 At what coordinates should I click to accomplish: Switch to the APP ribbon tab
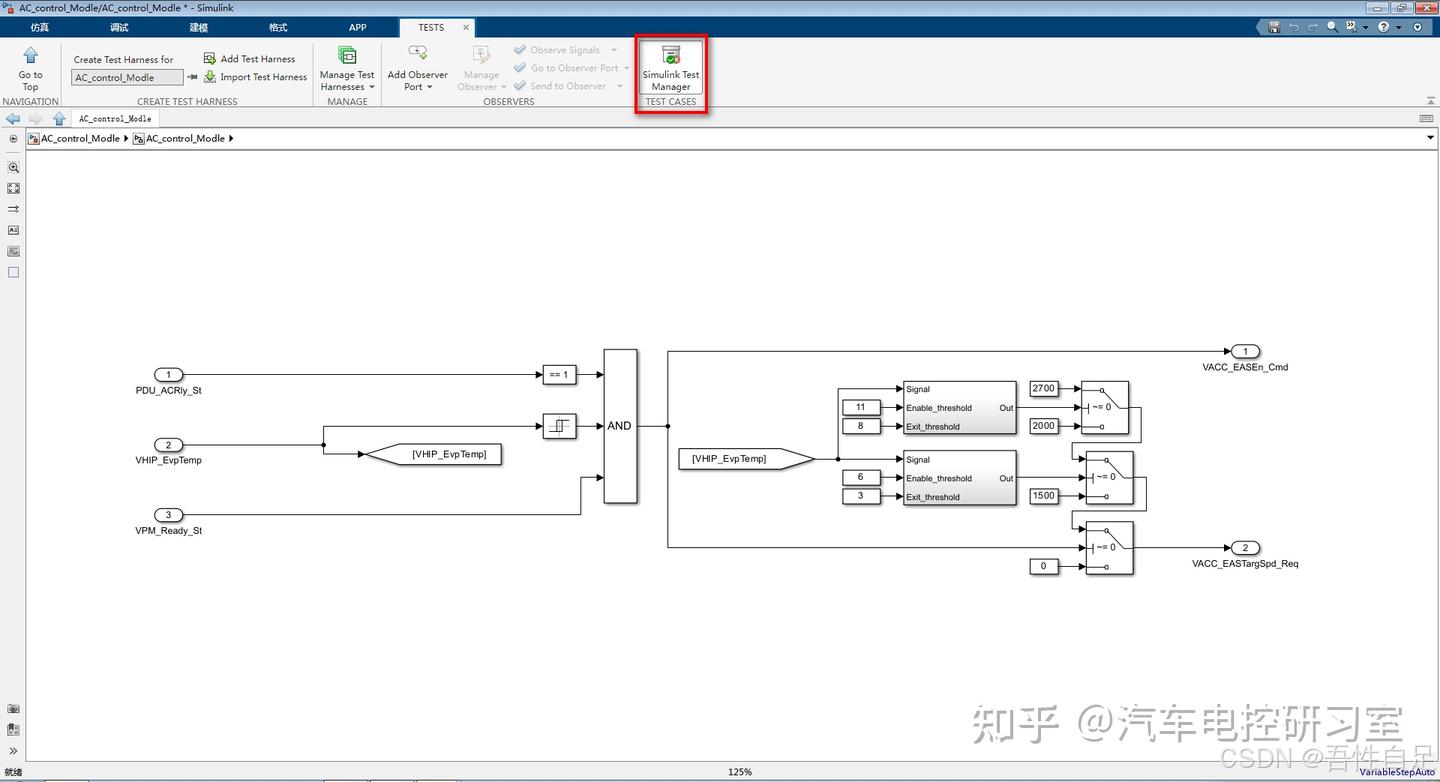pos(357,27)
